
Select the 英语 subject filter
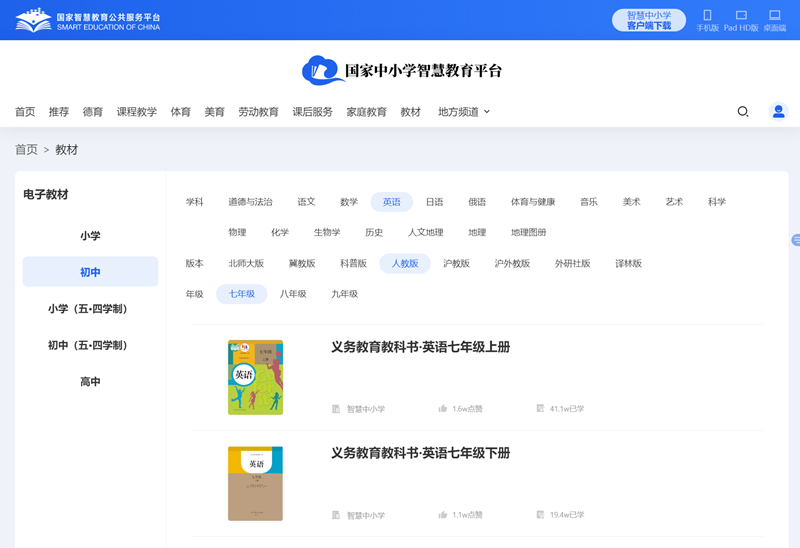click(392, 202)
